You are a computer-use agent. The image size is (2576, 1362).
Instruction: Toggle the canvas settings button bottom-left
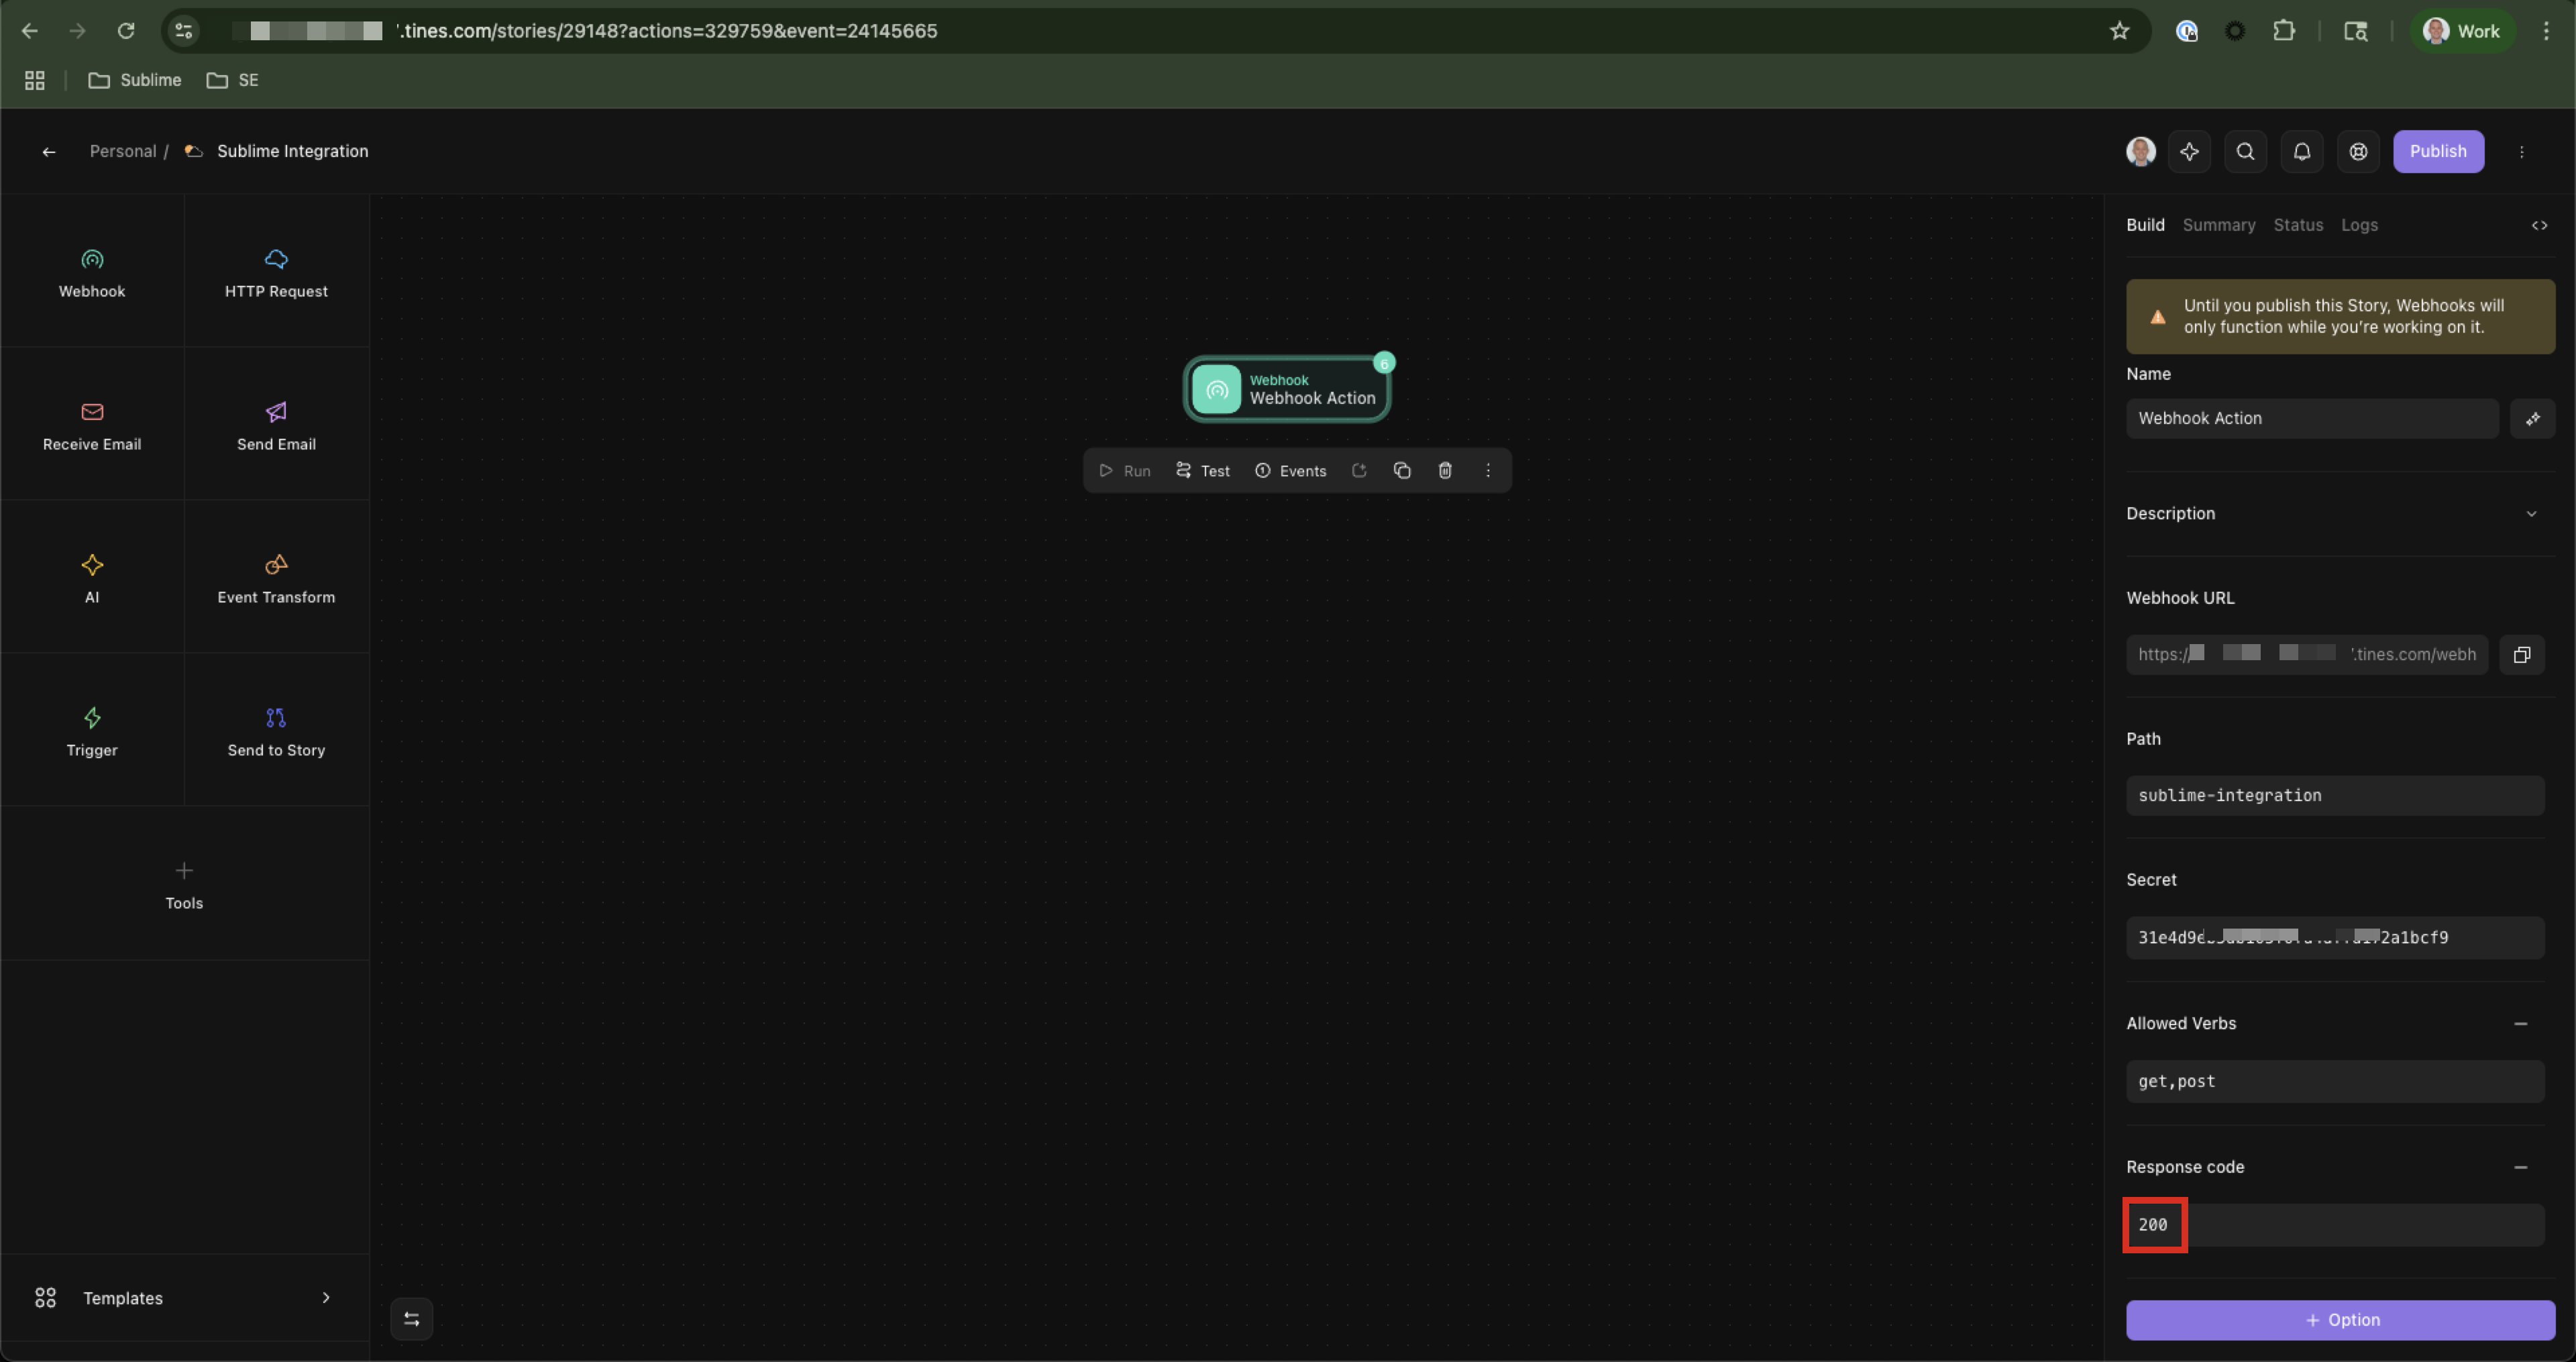(x=411, y=1319)
